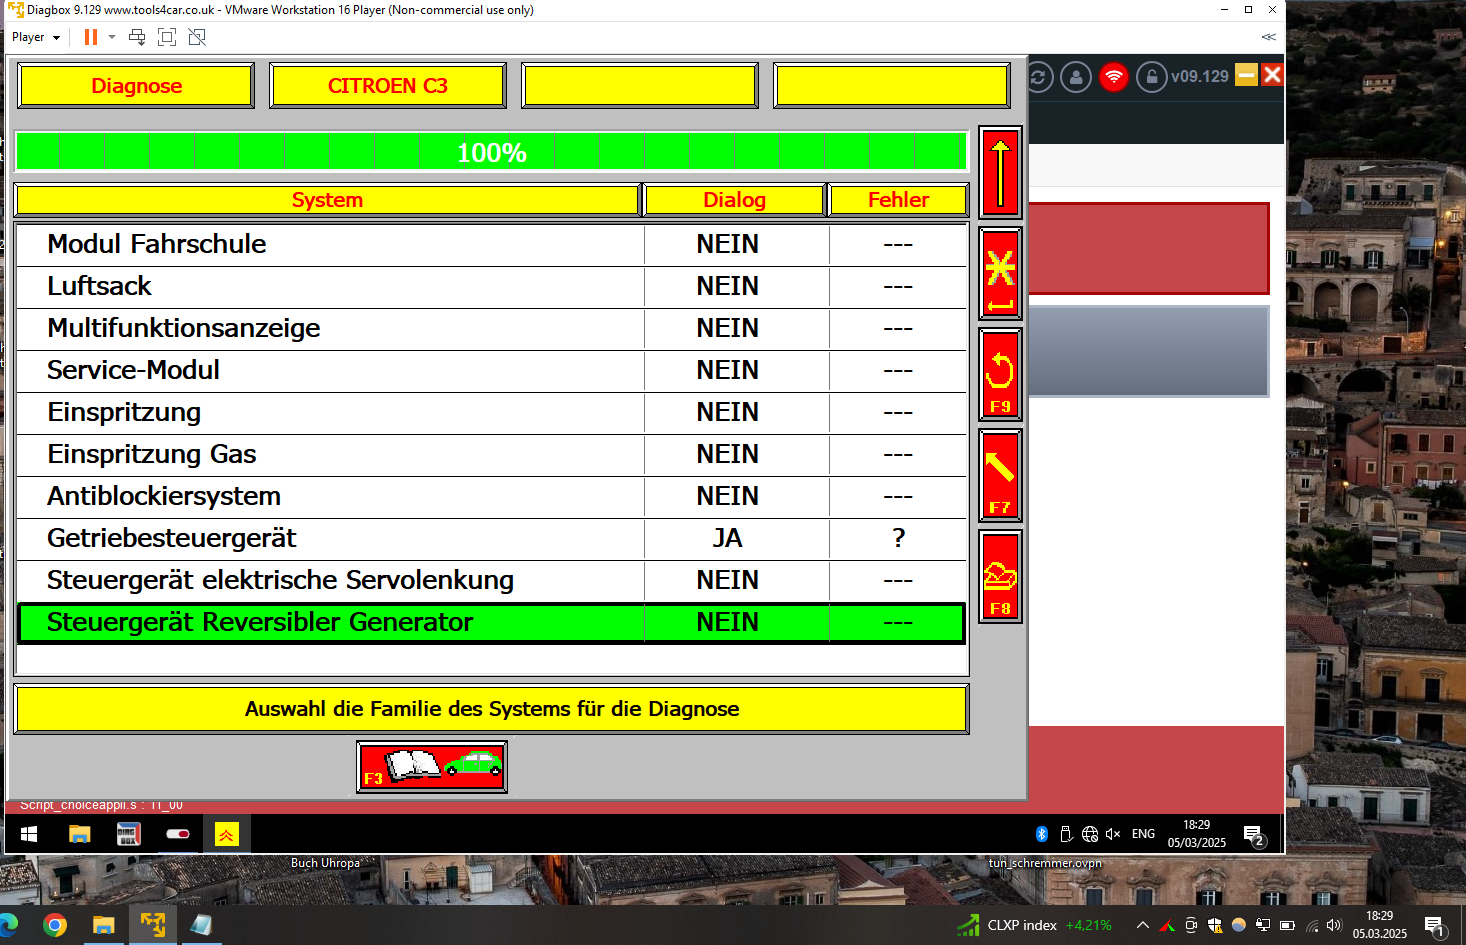Click the guest network globe tray icon
Screen dimensions: 1466x945
coord(1090,834)
